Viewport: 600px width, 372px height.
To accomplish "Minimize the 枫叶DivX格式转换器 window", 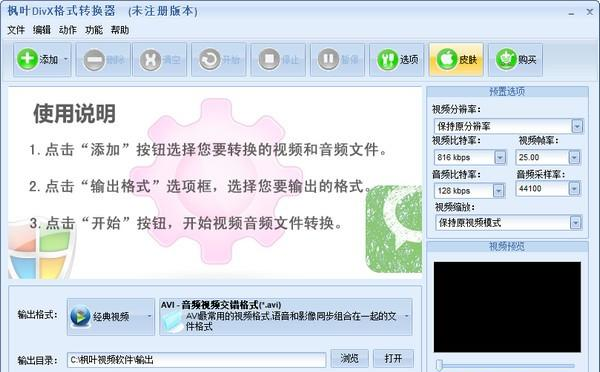I will point(571,13).
